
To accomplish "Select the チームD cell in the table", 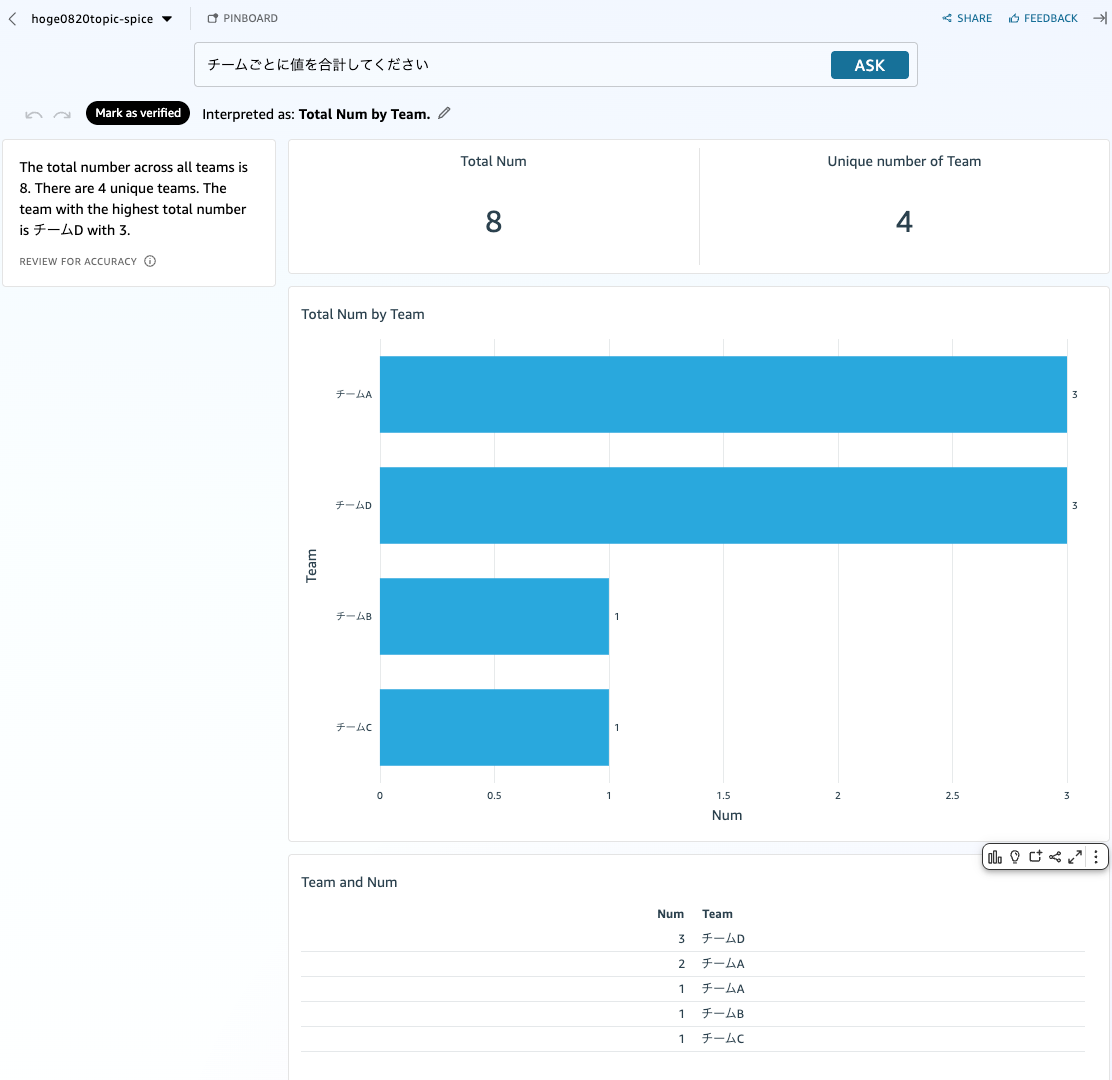I will click(x=723, y=939).
